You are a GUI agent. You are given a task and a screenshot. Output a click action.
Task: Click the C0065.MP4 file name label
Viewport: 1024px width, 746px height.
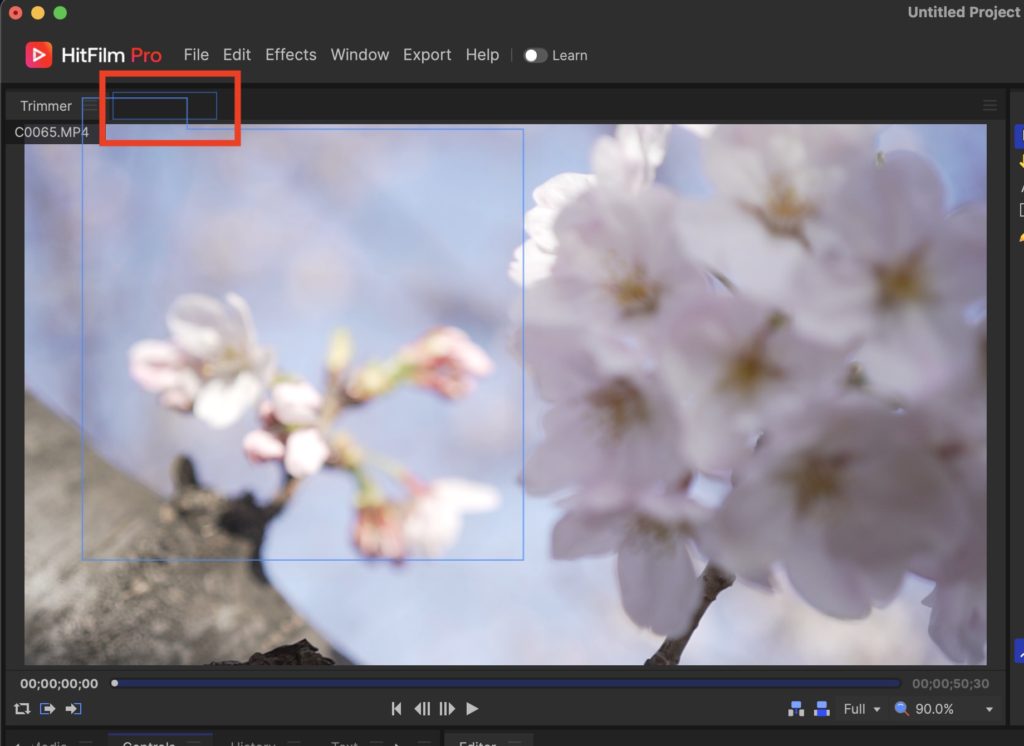(51, 132)
